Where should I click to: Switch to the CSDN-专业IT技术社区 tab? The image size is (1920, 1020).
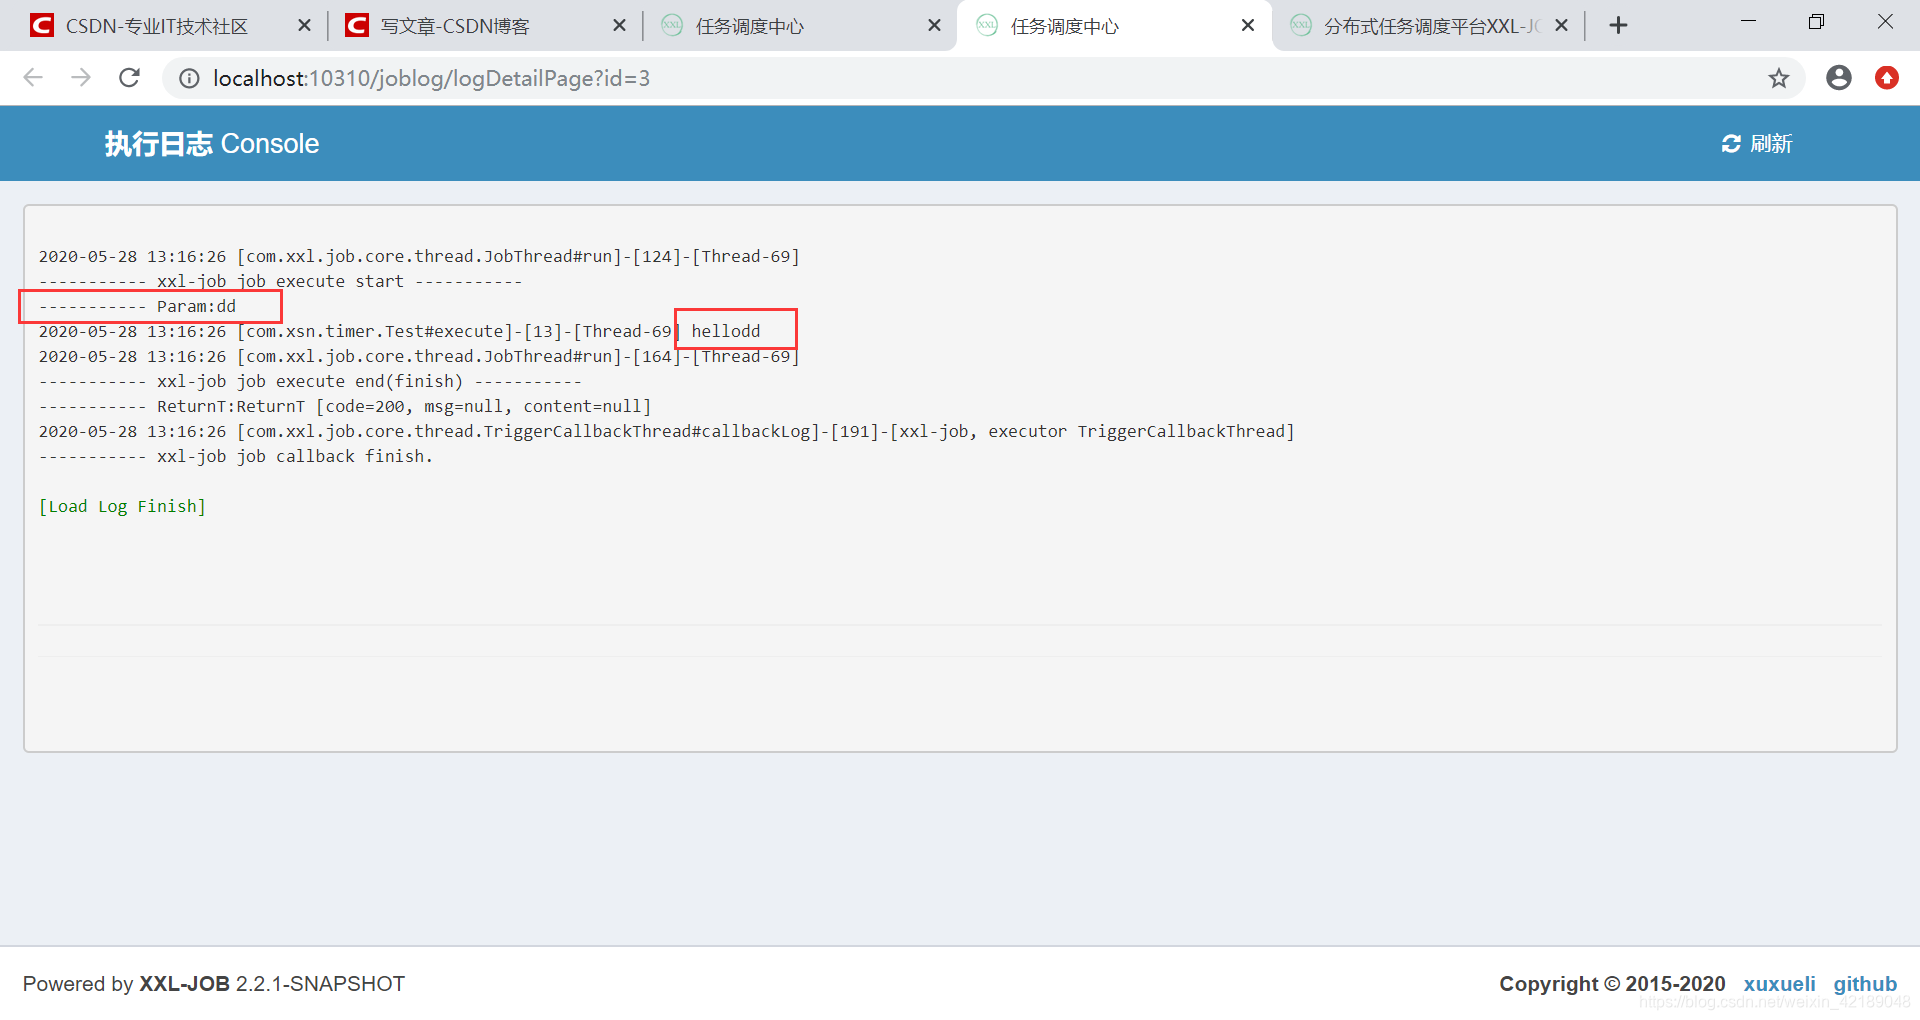point(158,26)
